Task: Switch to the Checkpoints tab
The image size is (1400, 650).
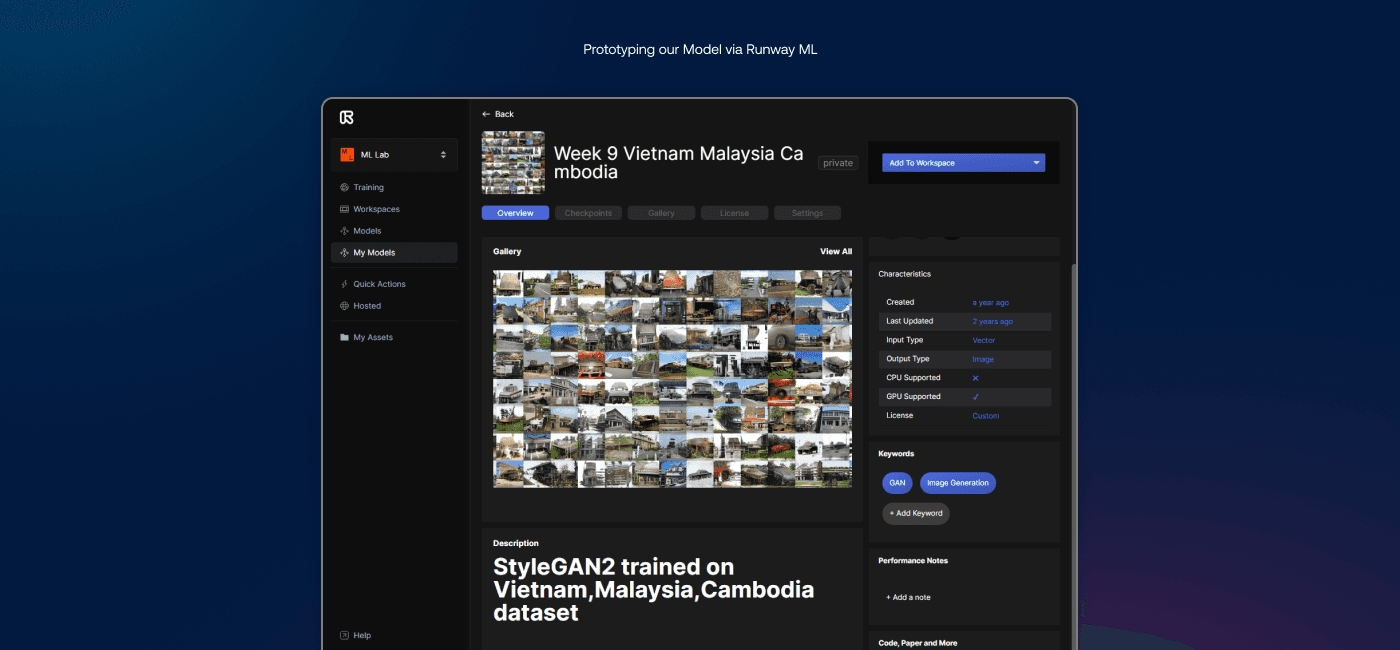Action: click(588, 213)
